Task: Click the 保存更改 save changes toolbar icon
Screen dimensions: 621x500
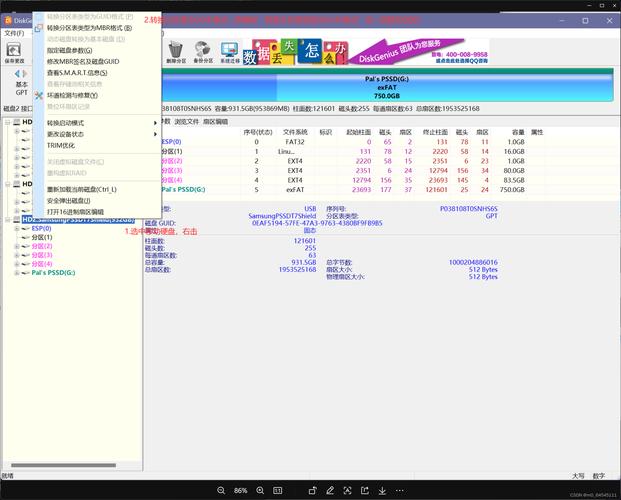Action: click(x=15, y=52)
